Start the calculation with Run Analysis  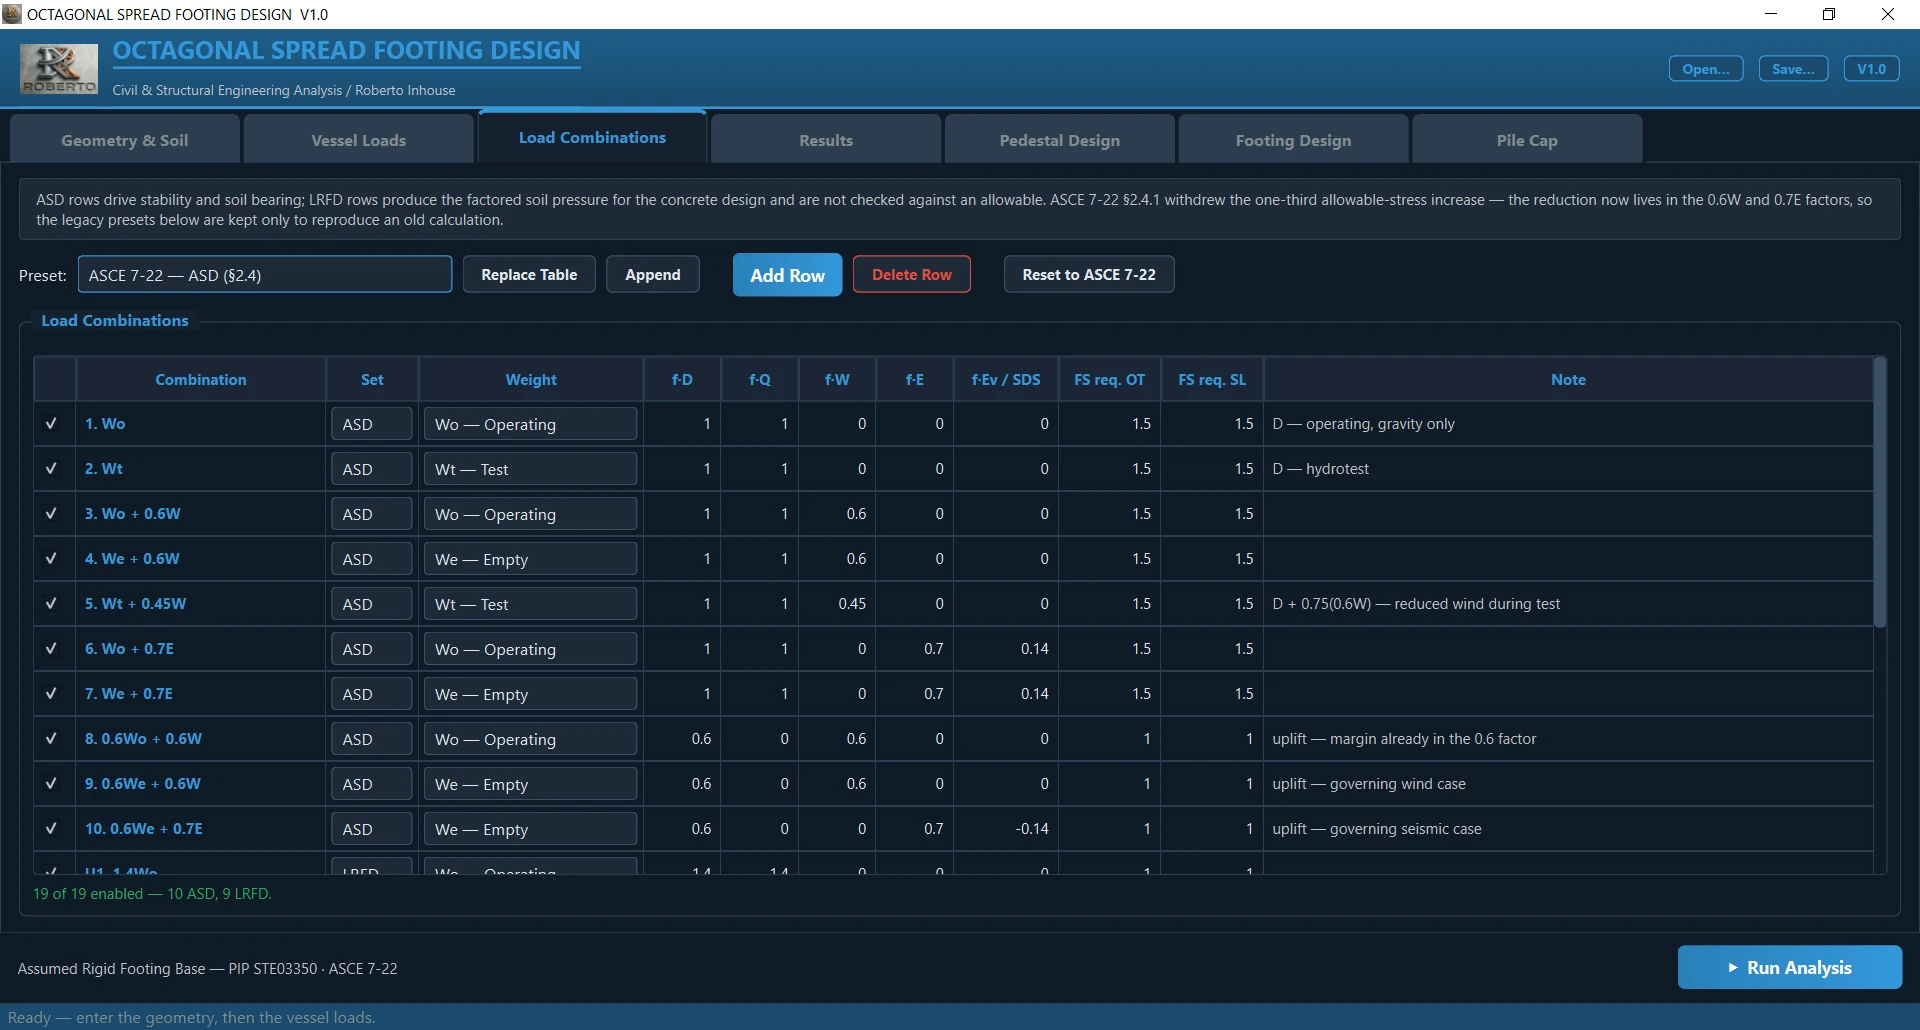pyautogui.click(x=1790, y=967)
